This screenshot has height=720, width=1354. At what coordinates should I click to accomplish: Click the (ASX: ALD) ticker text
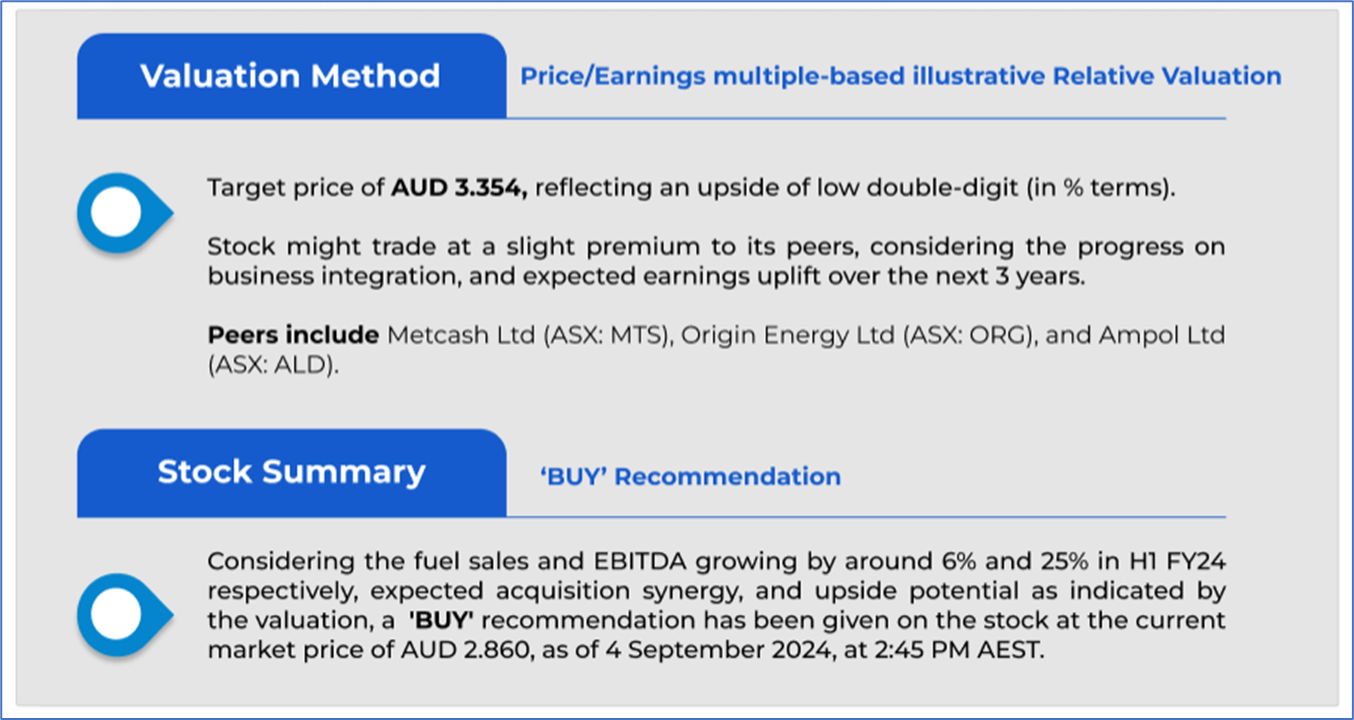click(272, 365)
